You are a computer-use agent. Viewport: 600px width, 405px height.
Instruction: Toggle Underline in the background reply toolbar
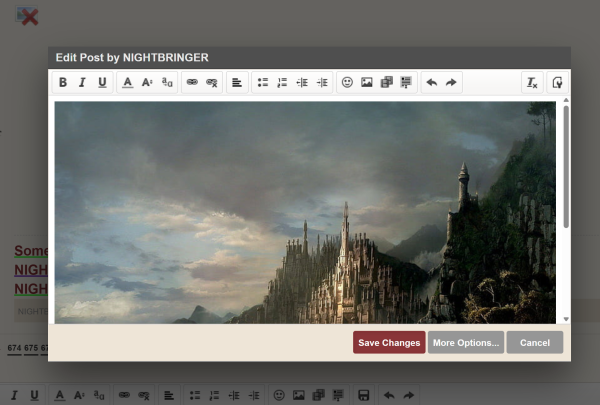tap(34, 395)
